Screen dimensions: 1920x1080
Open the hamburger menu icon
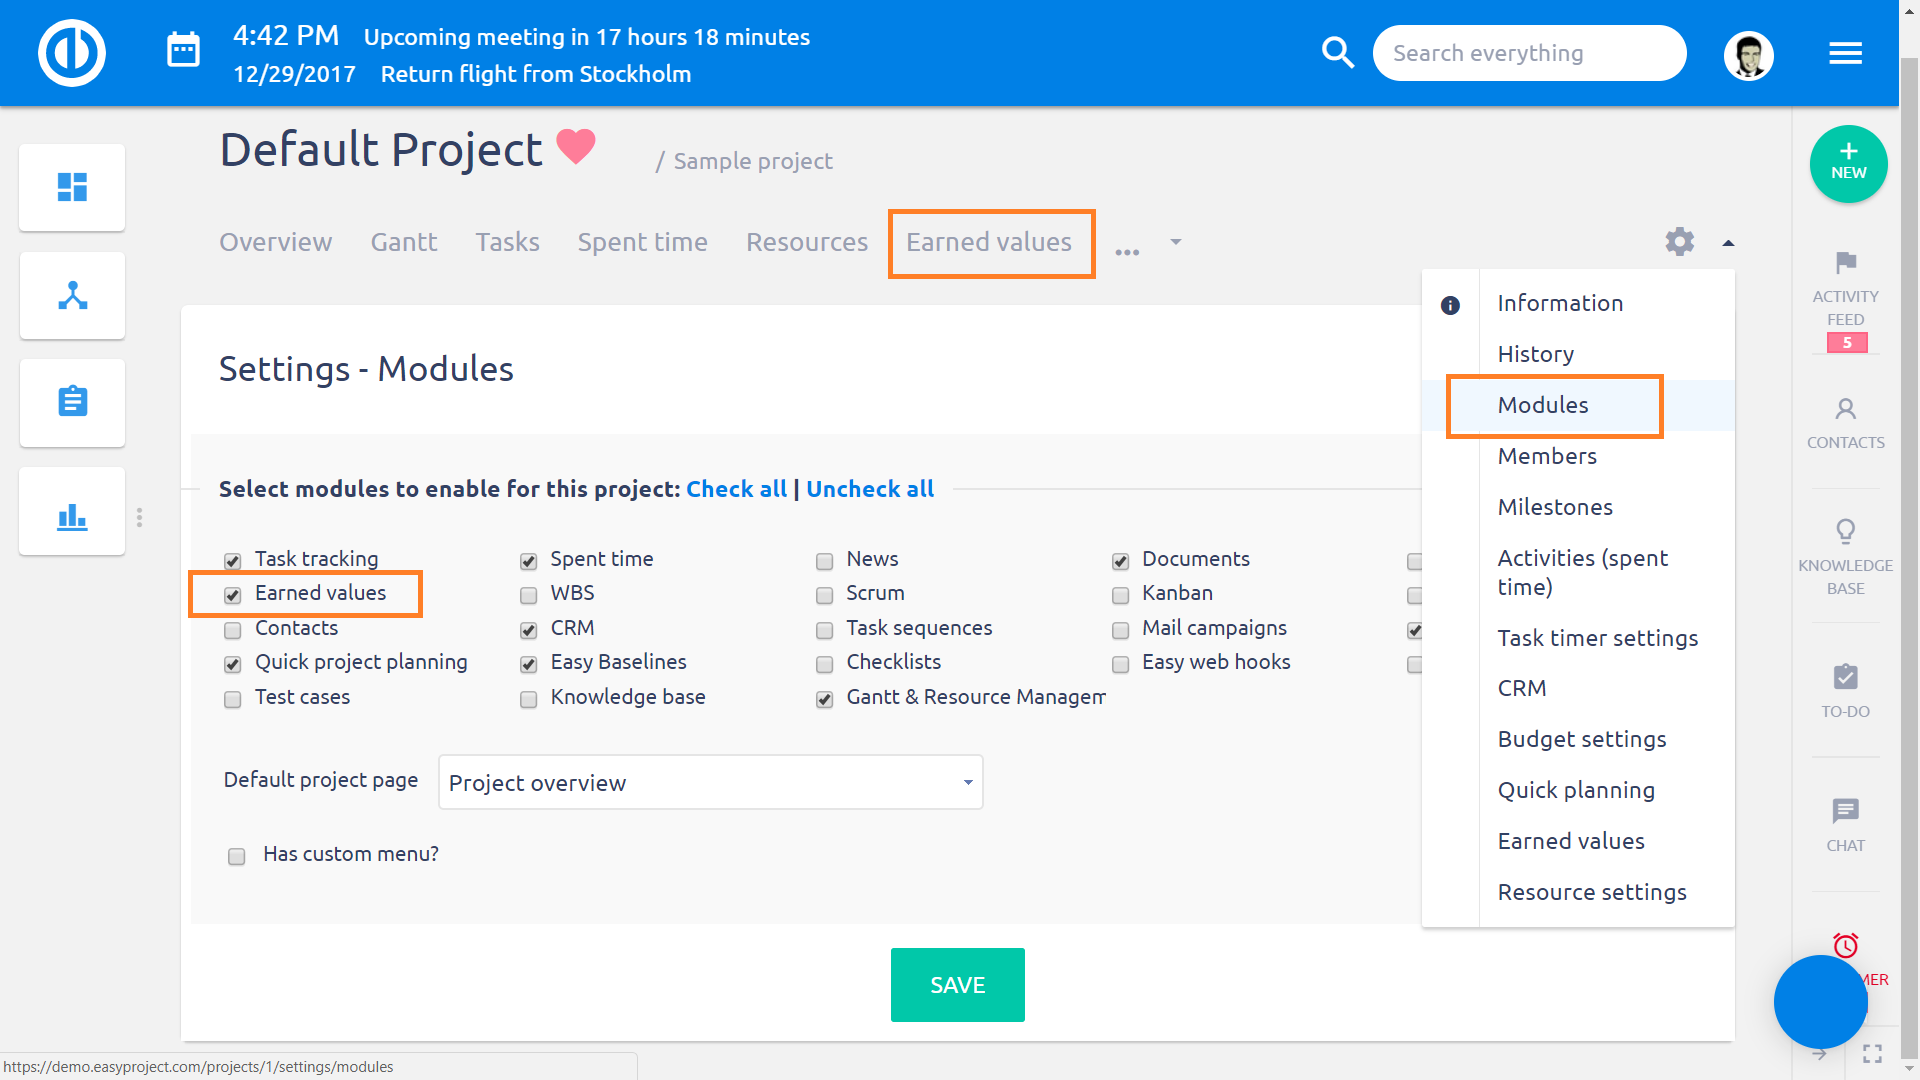pos(1845,53)
